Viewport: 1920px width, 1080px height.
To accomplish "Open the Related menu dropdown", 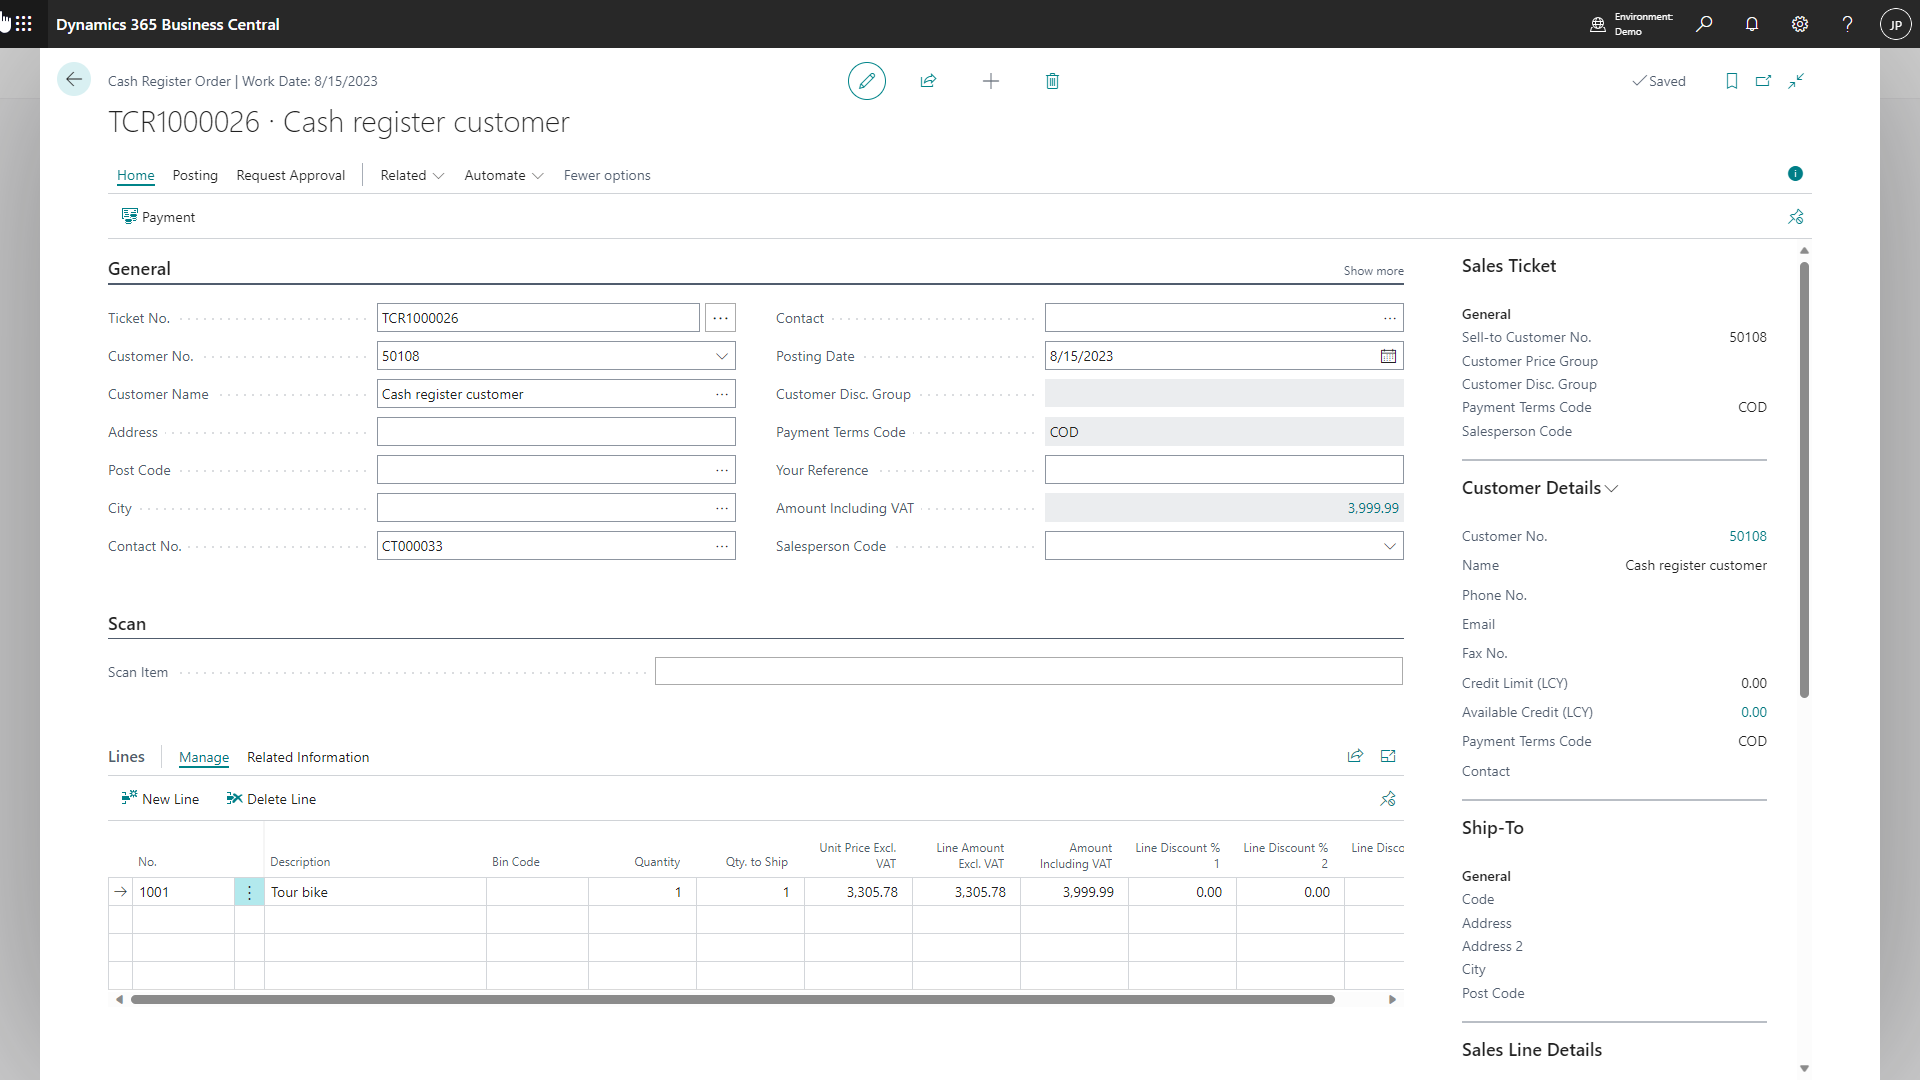I will click(412, 175).
